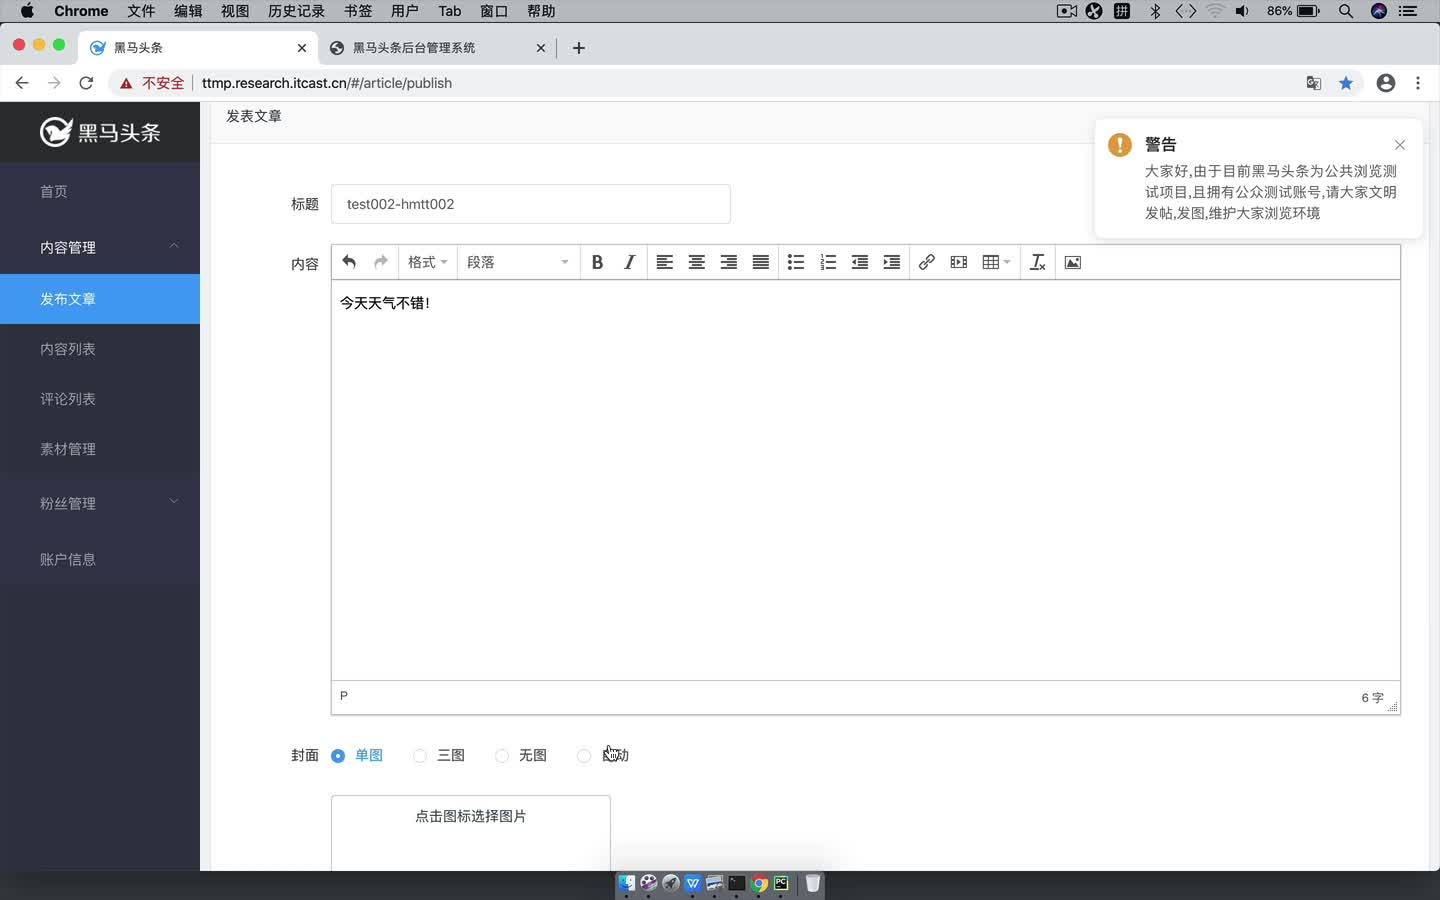Click the clear formatting icon
1440x900 pixels.
[x=1037, y=262]
